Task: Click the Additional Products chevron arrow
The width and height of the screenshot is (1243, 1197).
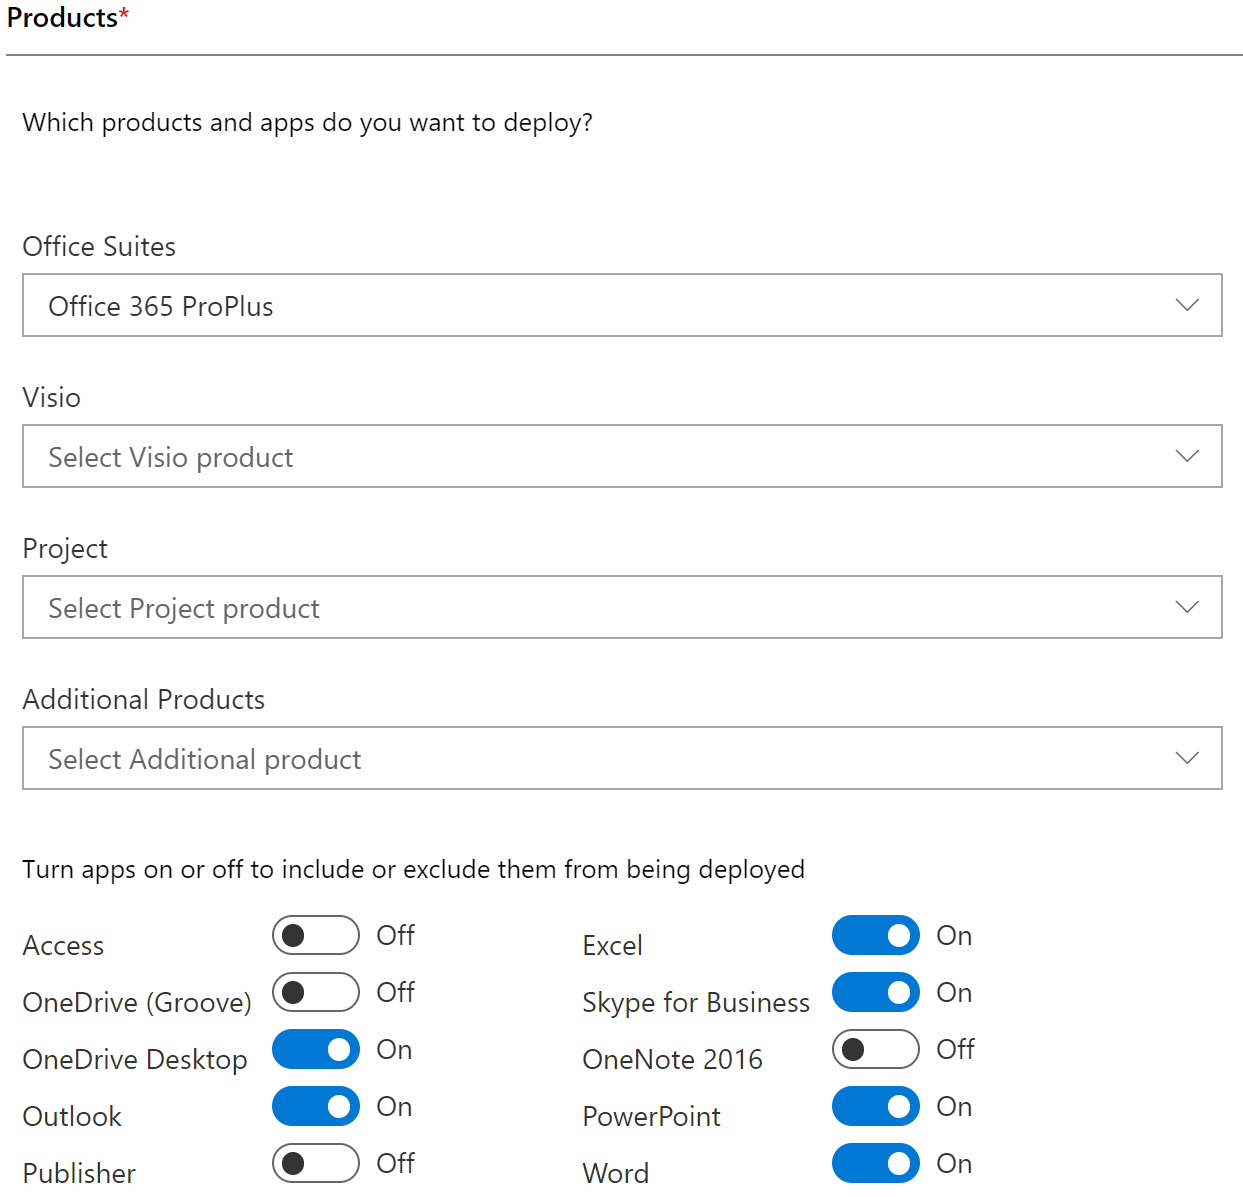Action: [1187, 758]
